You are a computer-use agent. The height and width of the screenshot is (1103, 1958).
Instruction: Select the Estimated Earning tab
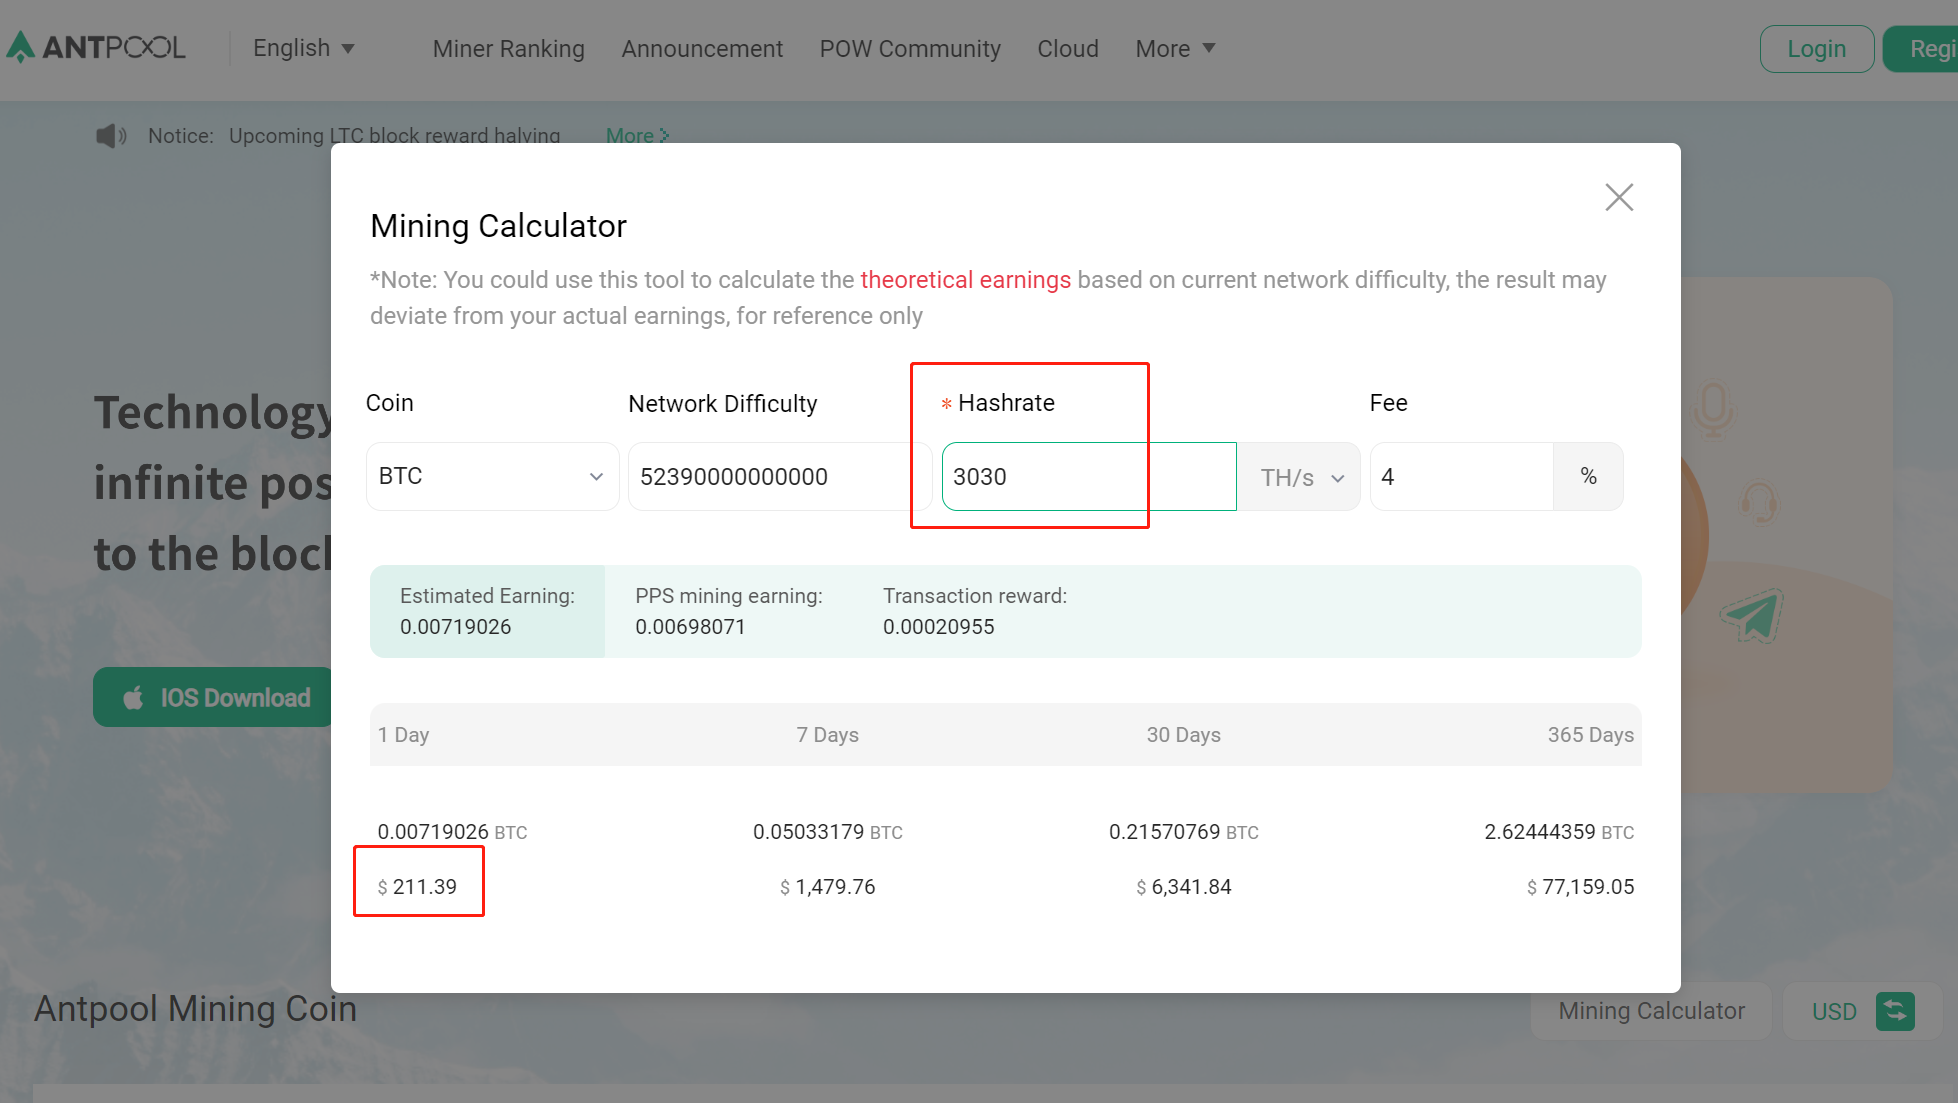(487, 611)
